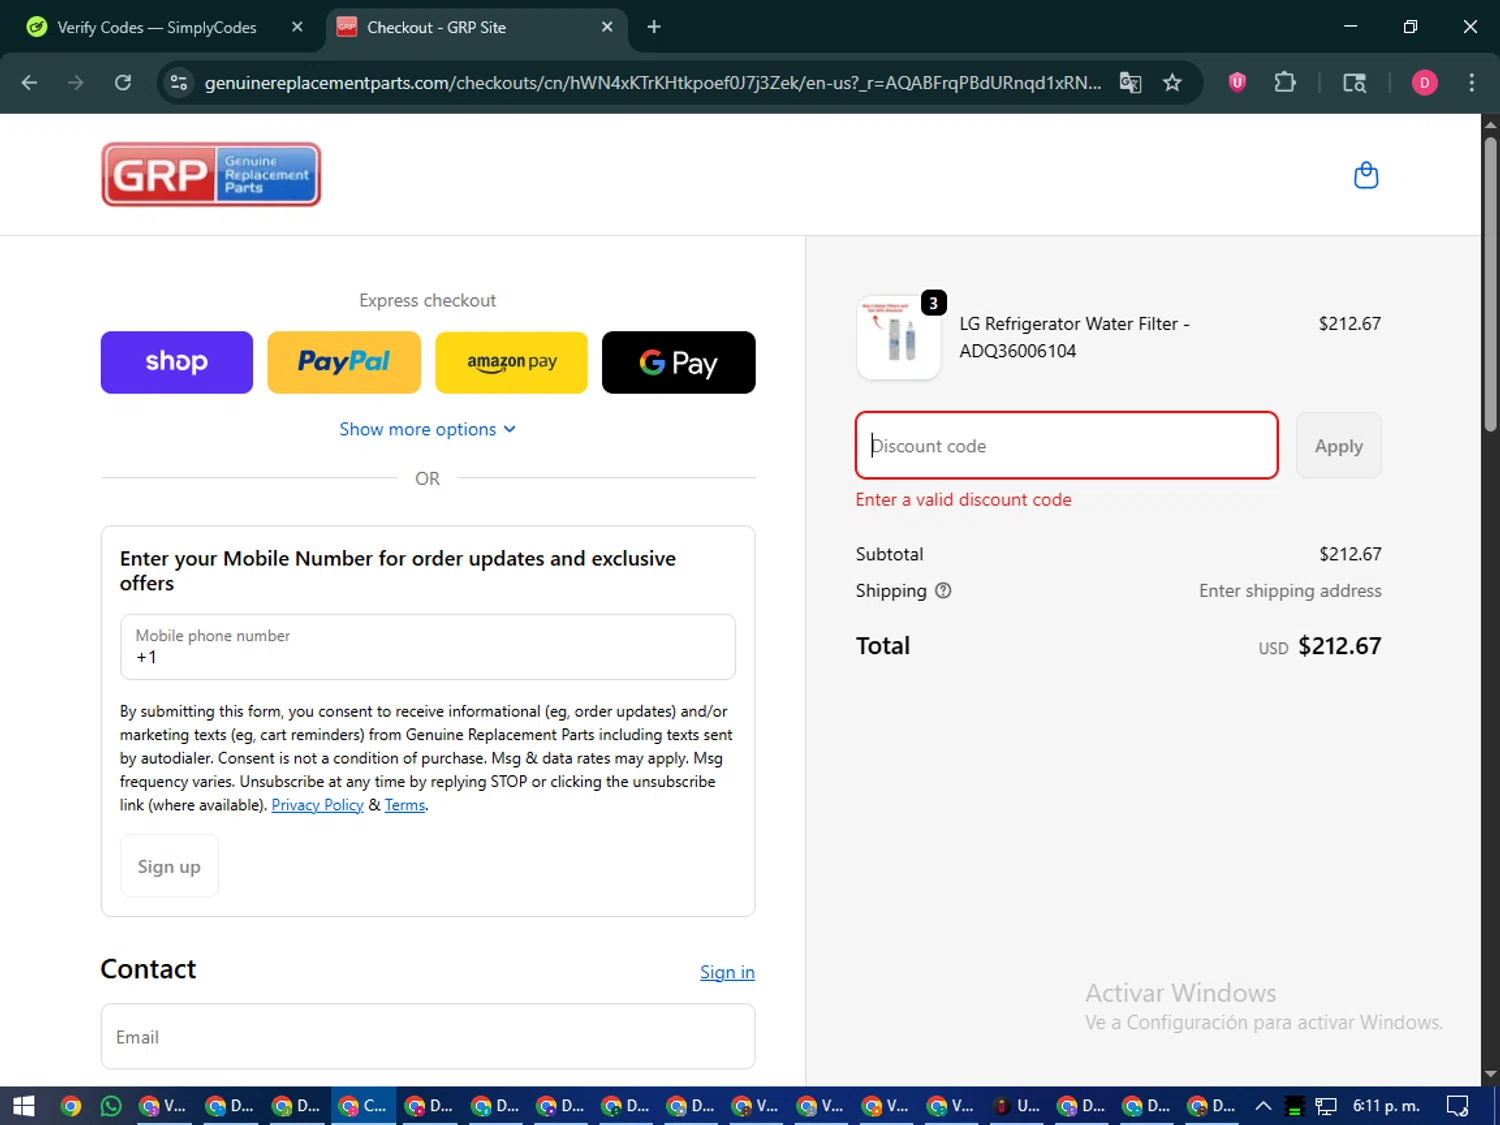Click the Sign up button
Image resolution: width=1500 pixels, height=1125 pixels.
(x=169, y=866)
